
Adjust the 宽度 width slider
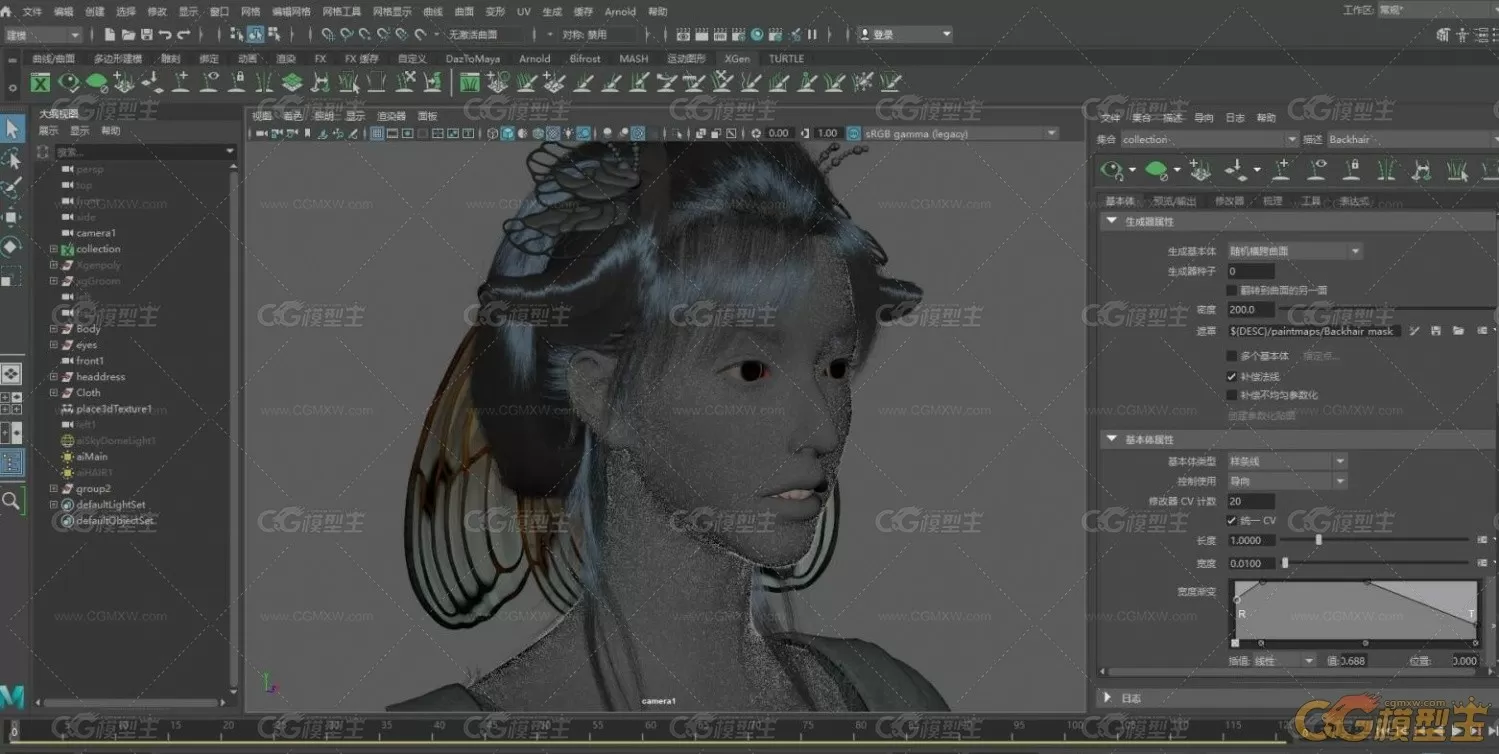(x=1285, y=563)
